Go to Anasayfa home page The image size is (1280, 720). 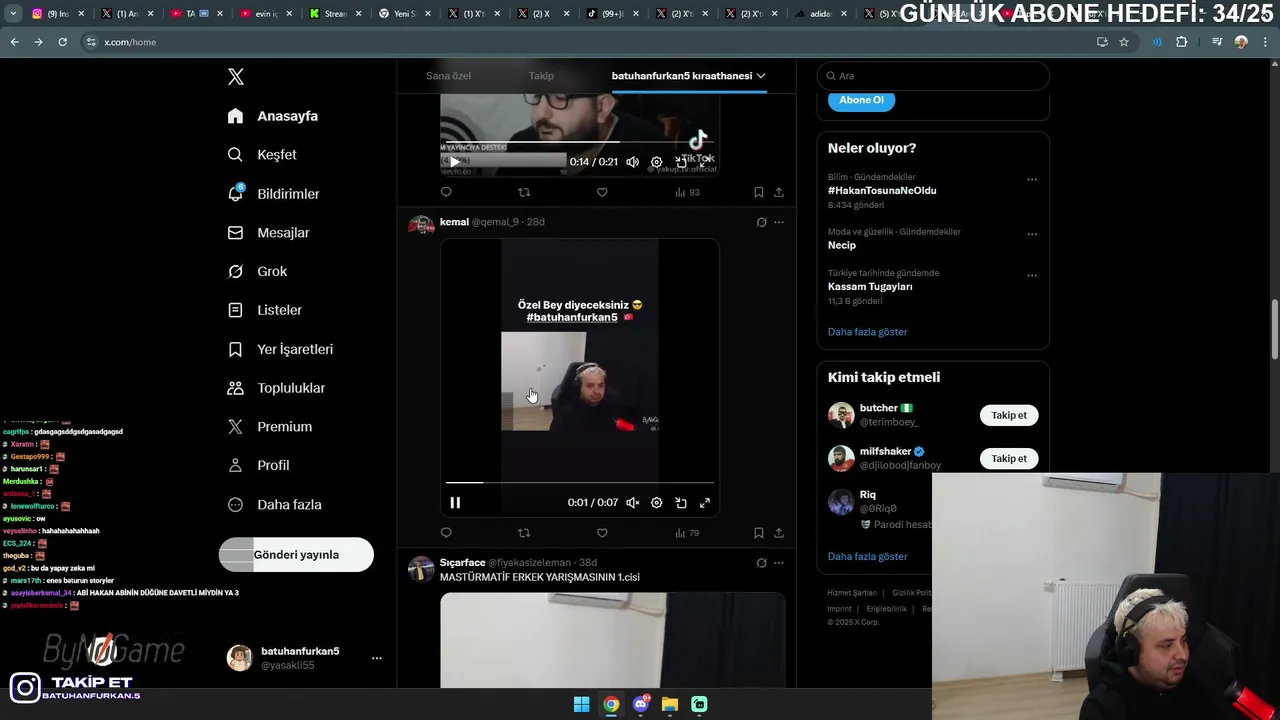[273, 116]
